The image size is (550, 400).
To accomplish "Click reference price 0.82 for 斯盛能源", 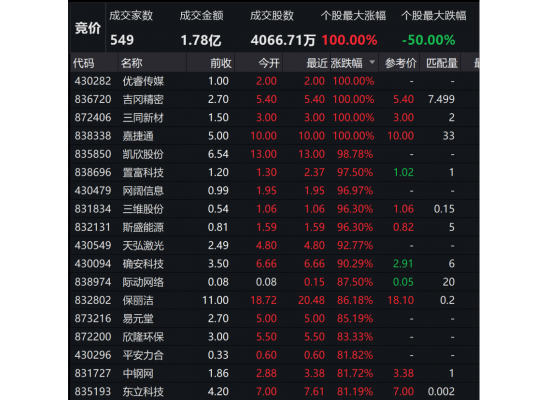I will coord(403,227).
